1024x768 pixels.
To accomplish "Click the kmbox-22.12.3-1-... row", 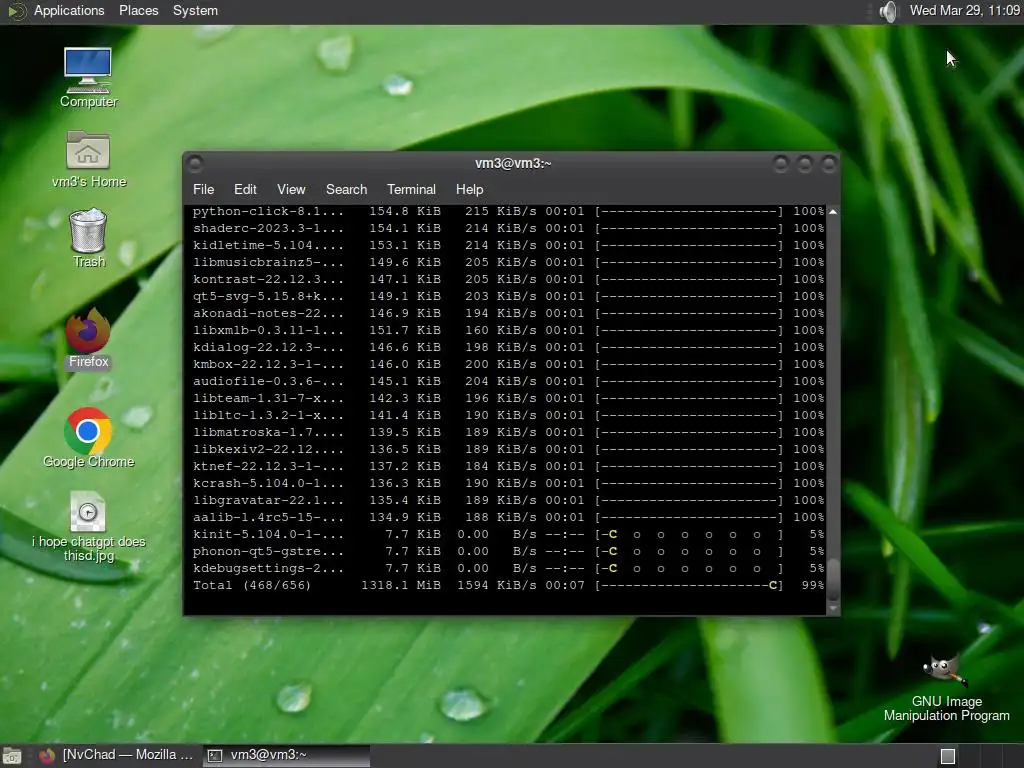I will [x=508, y=364].
